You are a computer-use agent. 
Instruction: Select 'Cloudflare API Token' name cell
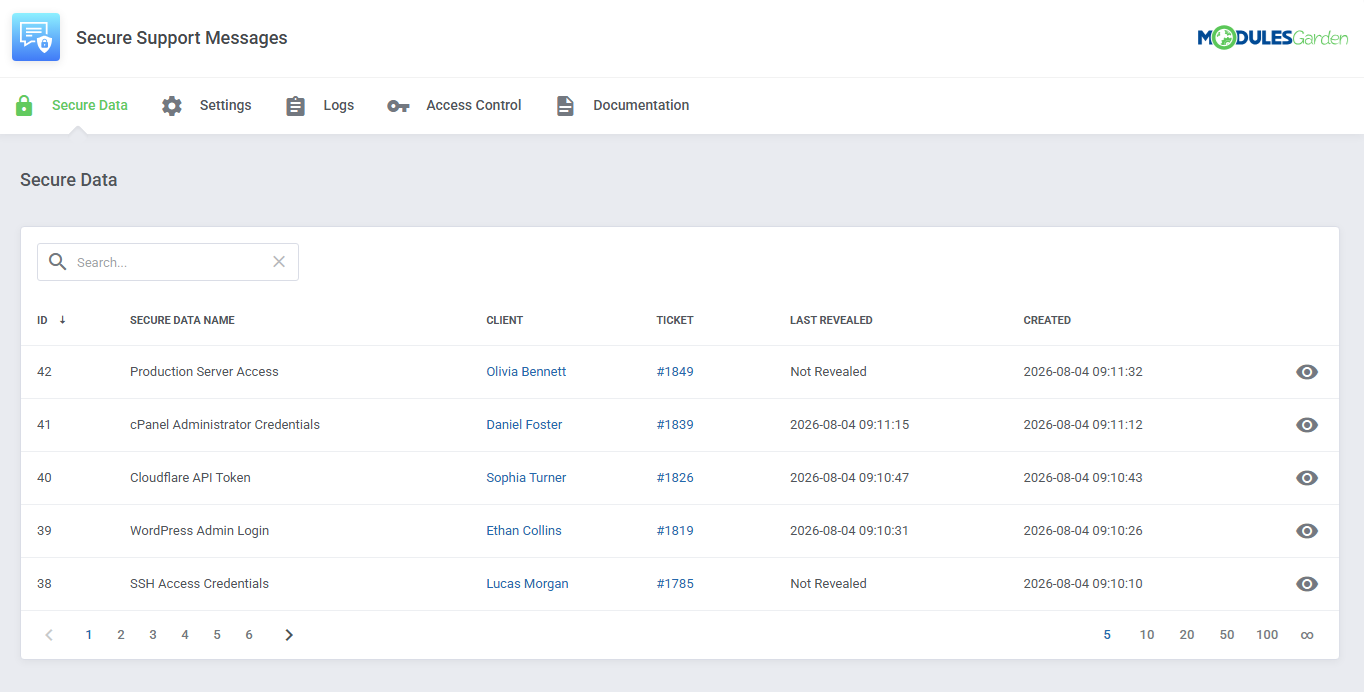coord(190,478)
